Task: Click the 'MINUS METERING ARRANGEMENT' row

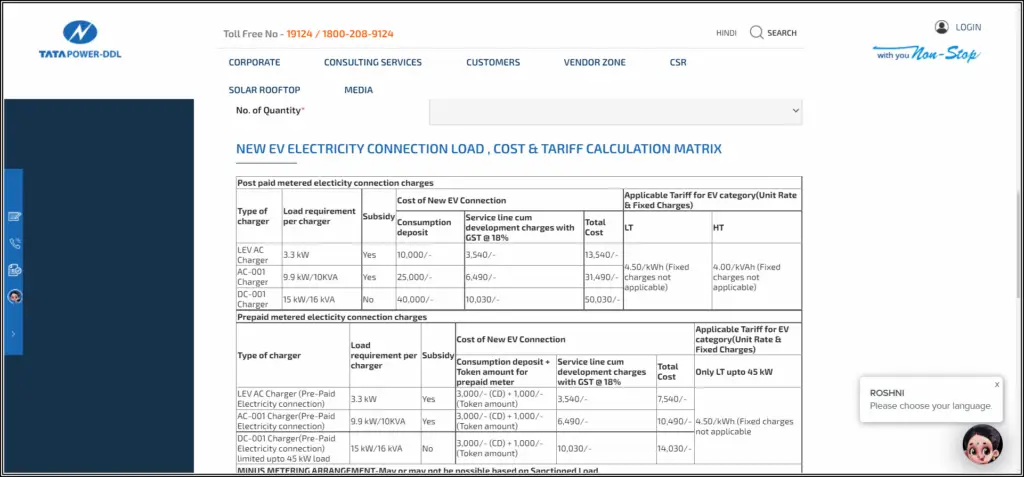Action: point(519,470)
